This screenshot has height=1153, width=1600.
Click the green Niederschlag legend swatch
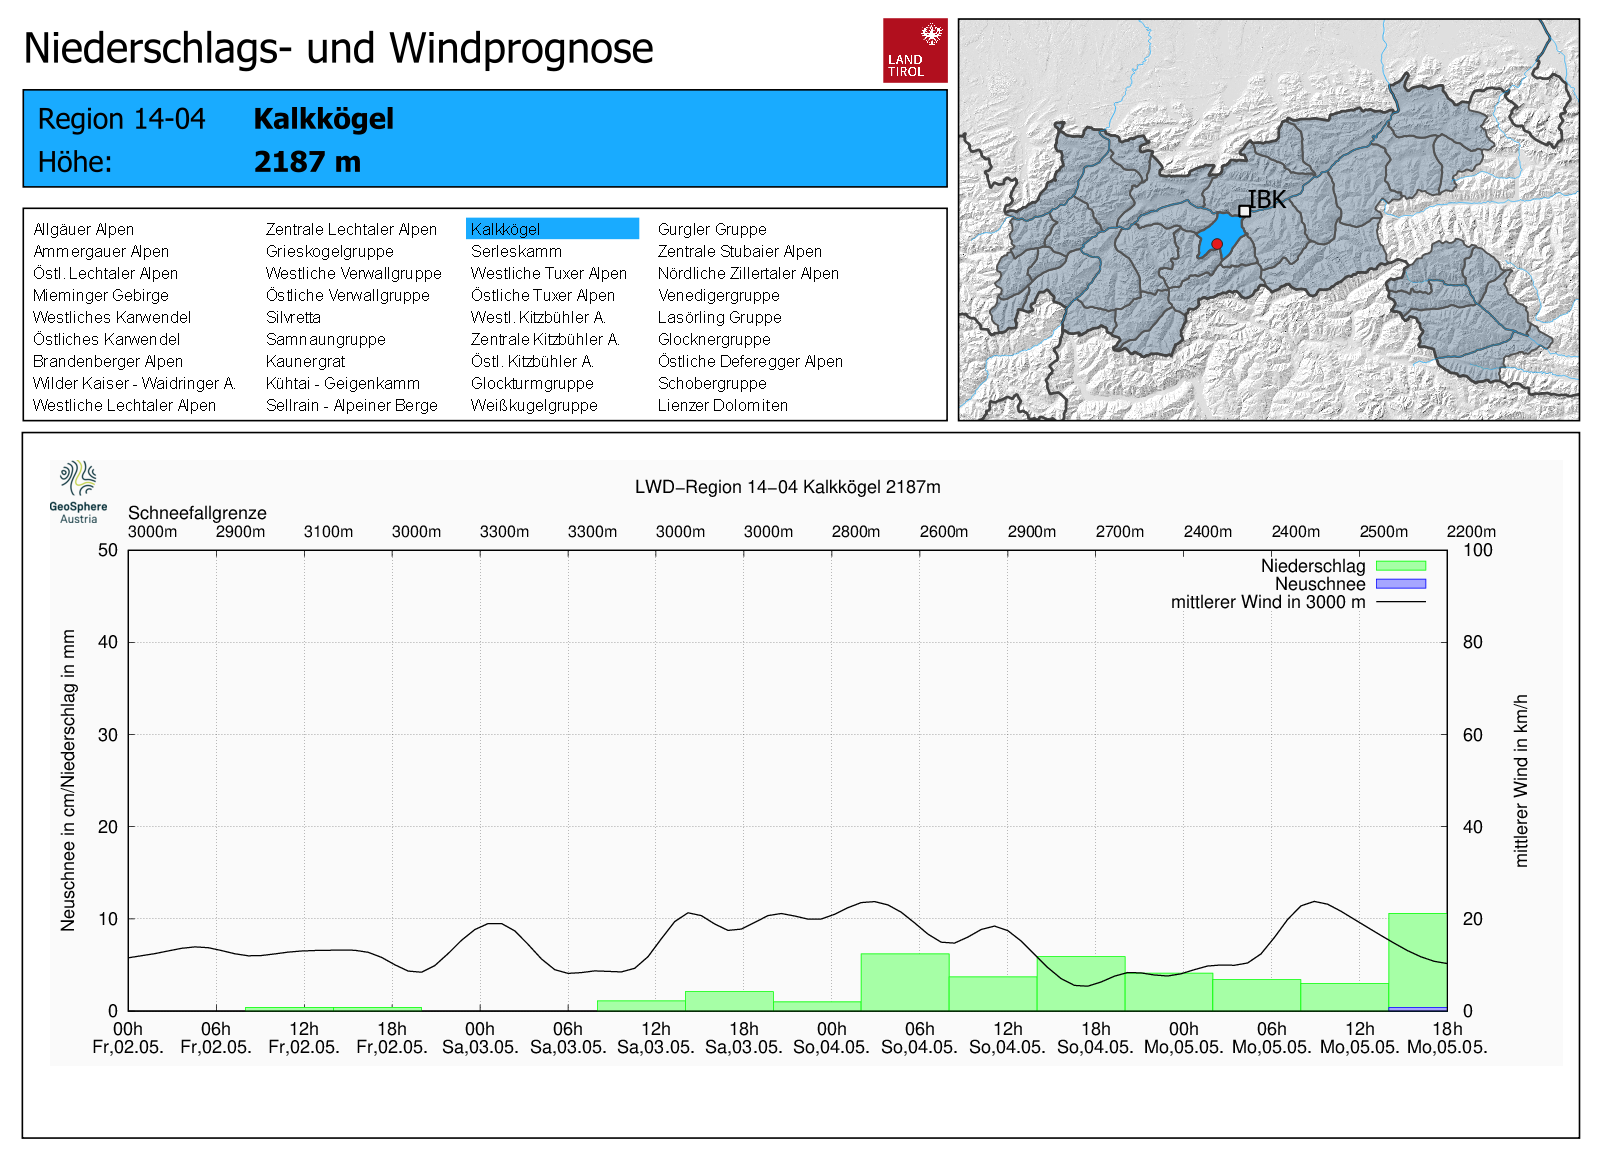click(1400, 566)
